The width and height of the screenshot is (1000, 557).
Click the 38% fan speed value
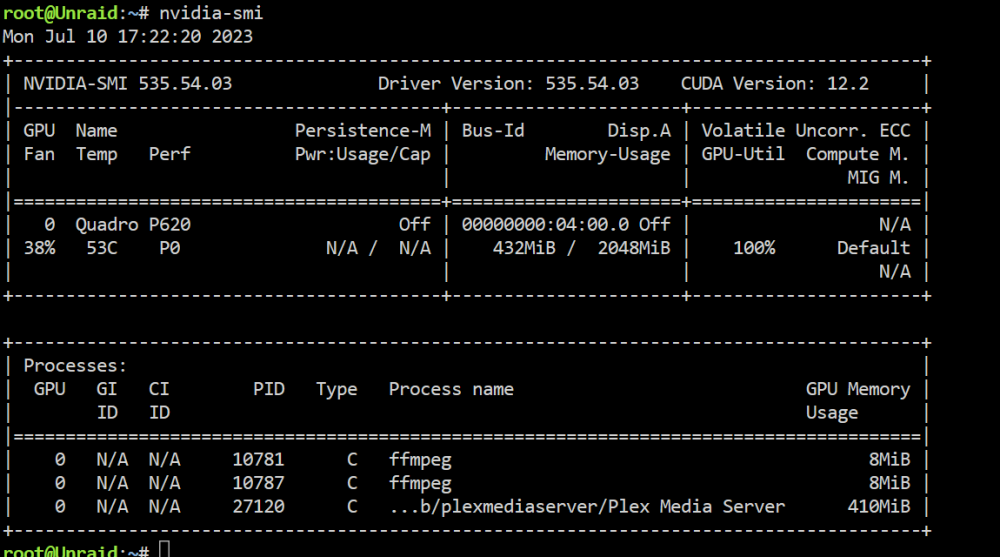(x=40, y=248)
